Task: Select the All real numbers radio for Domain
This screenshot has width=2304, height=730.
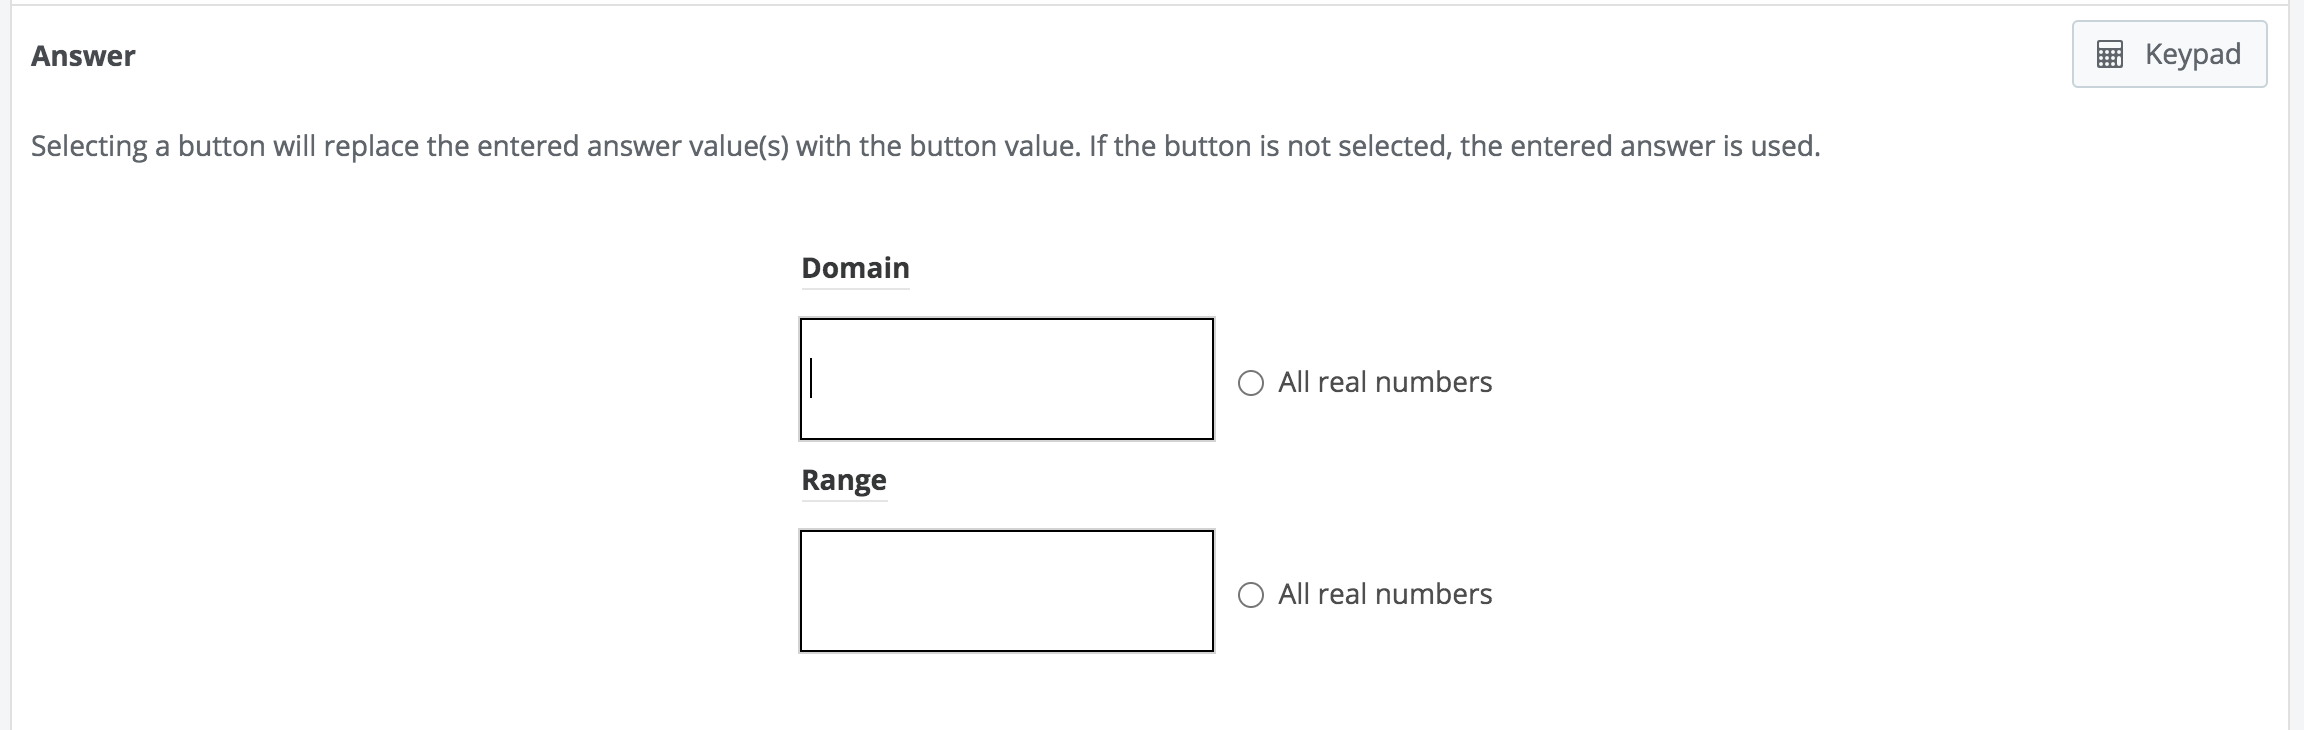Action: [x=1252, y=381]
